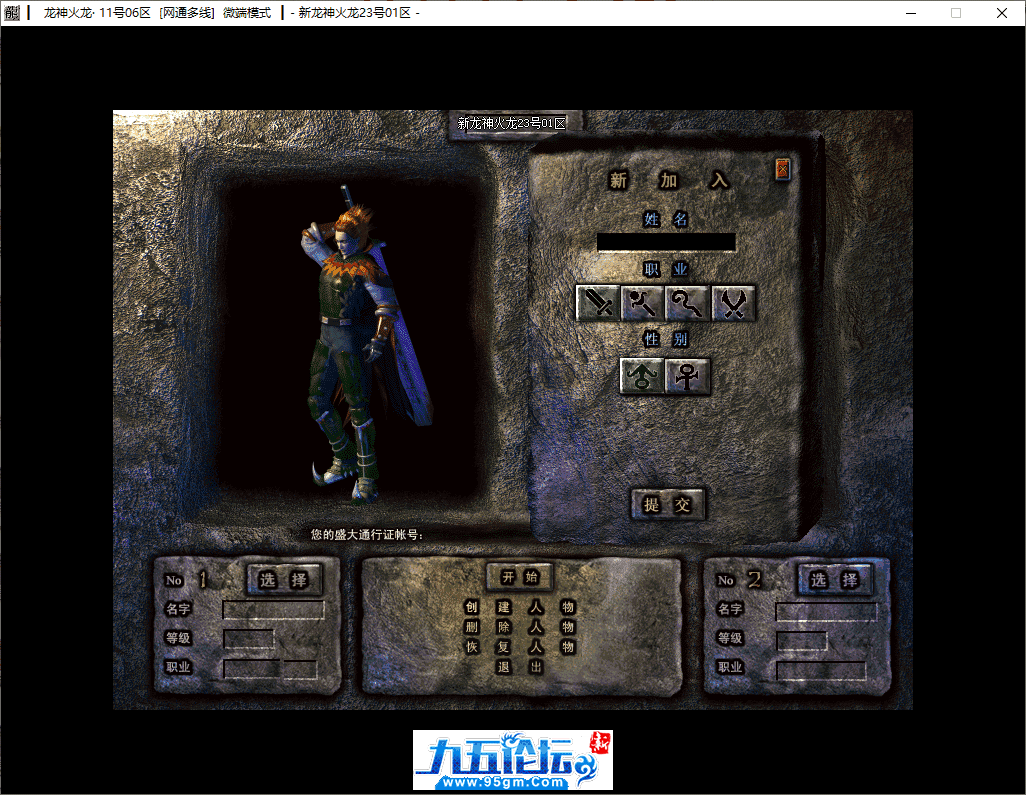
Task: Choose 删除人物 to delete a character
Action: [520, 627]
